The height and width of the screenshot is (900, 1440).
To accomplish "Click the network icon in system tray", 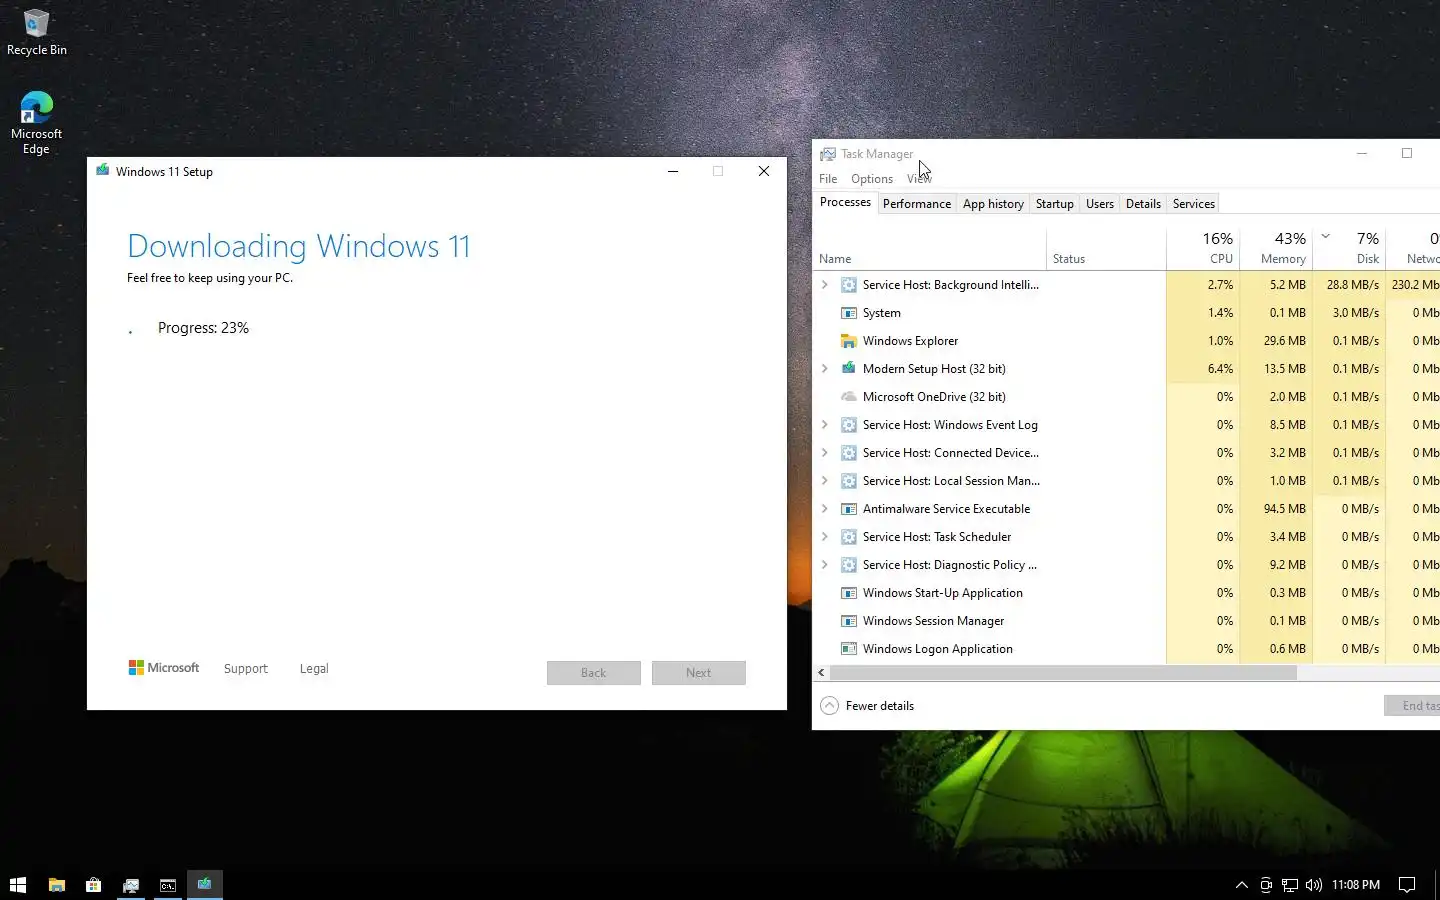I will (1290, 884).
